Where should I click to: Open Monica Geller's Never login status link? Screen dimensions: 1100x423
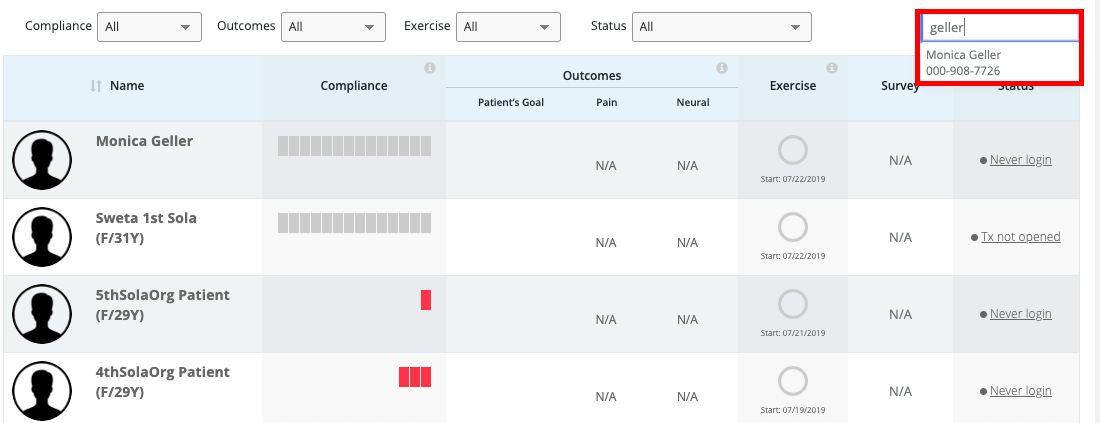click(1020, 160)
